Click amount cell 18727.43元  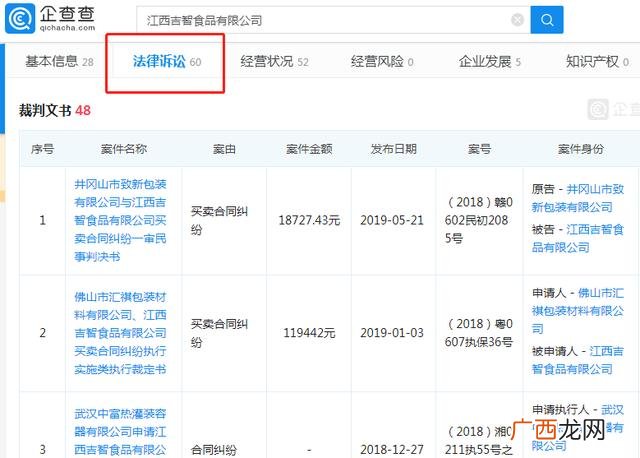click(309, 220)
